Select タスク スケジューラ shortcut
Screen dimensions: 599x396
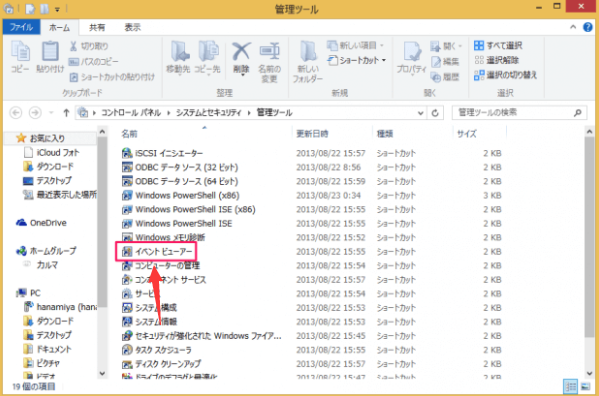[157, 350]
